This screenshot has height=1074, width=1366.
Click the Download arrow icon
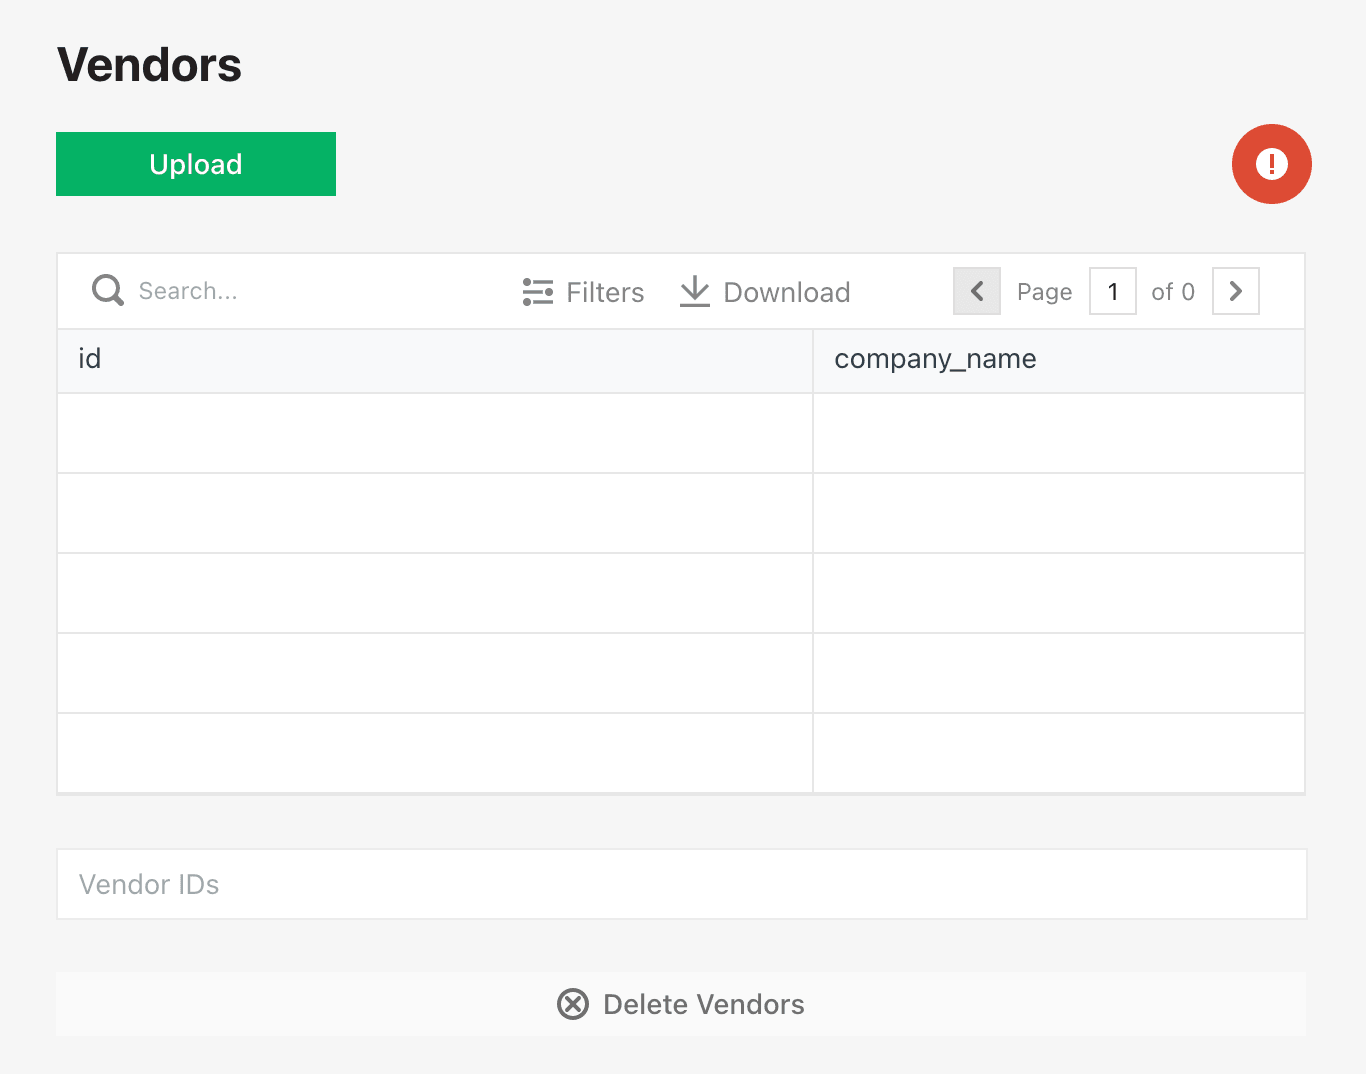[694, 292]
